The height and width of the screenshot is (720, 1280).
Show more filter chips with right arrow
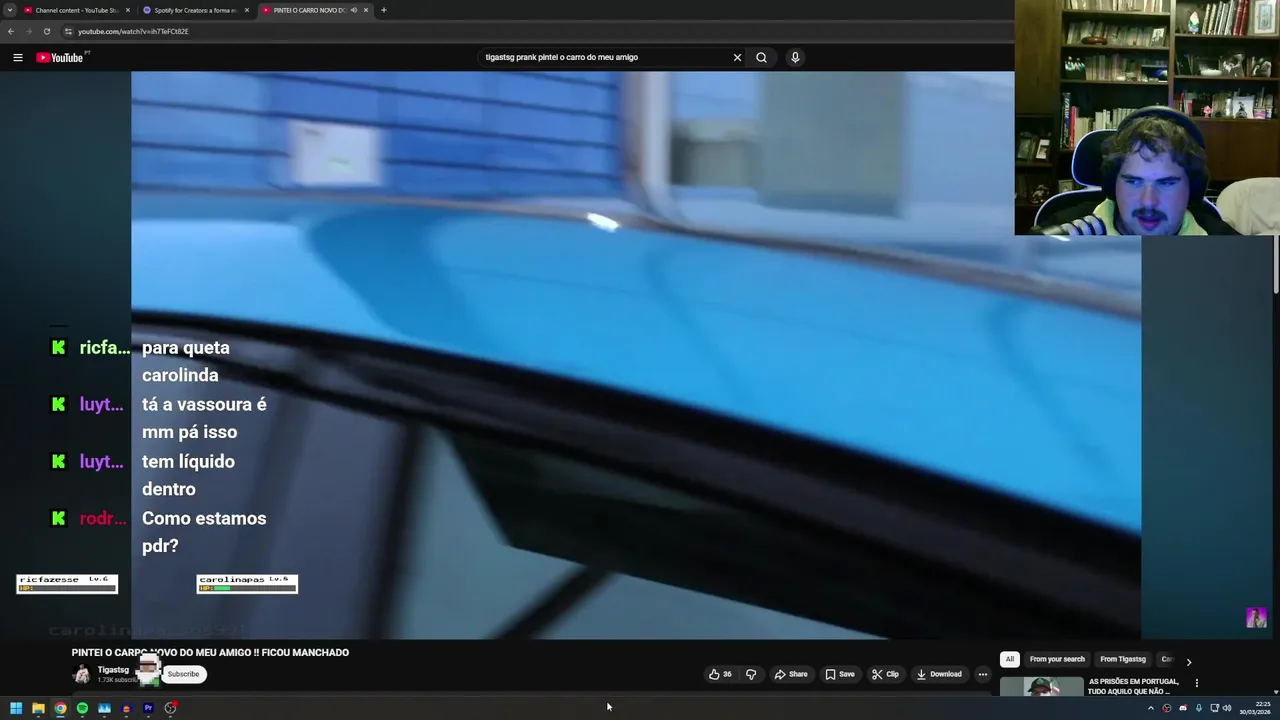pyautogui.click(x=1188, y=661)
